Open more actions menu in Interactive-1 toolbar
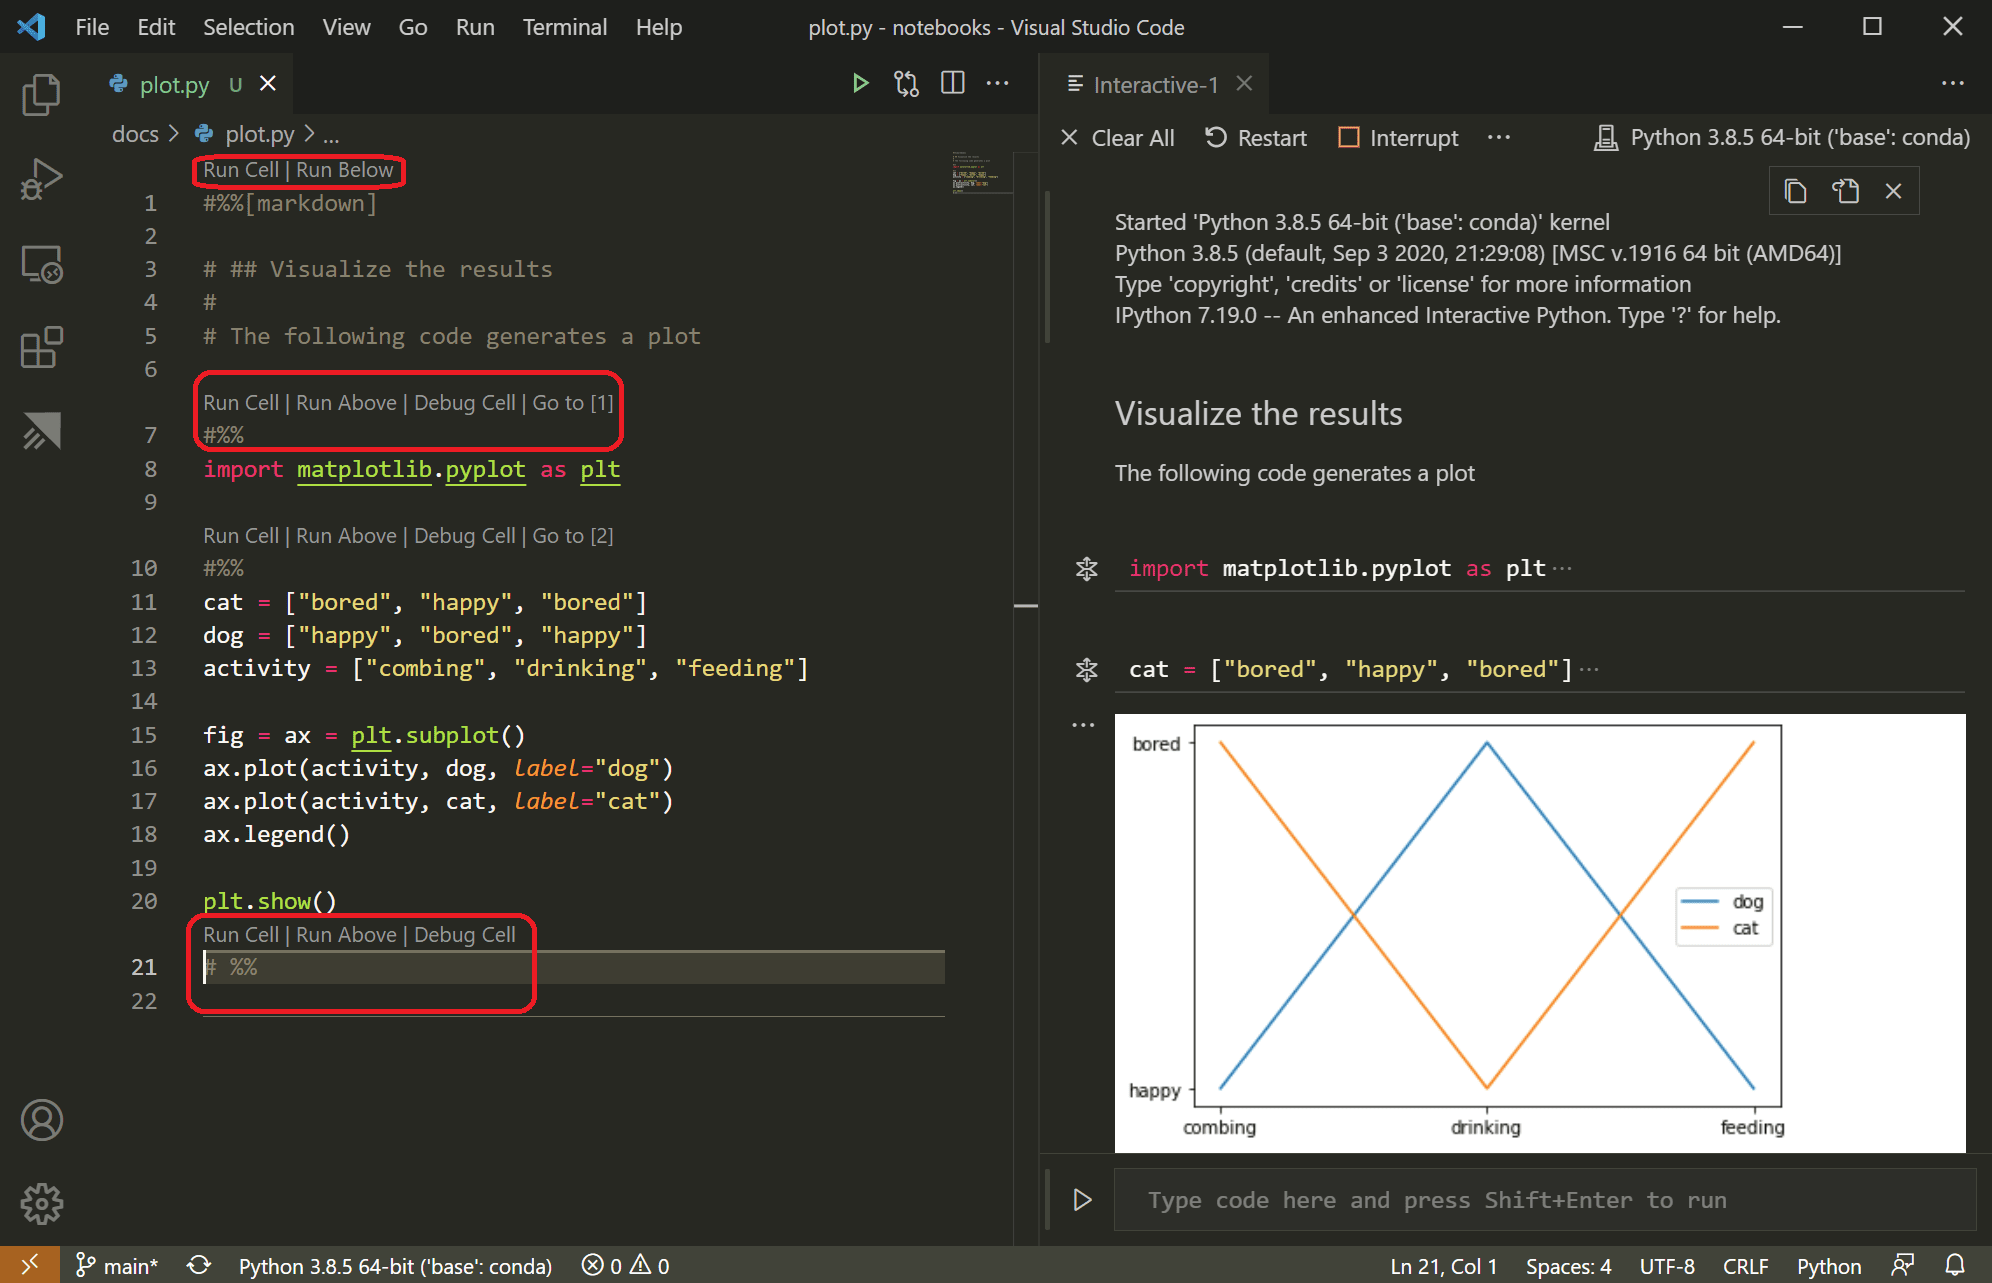The width and height of the screenshot is (1992, 1283). [1498, 137]
